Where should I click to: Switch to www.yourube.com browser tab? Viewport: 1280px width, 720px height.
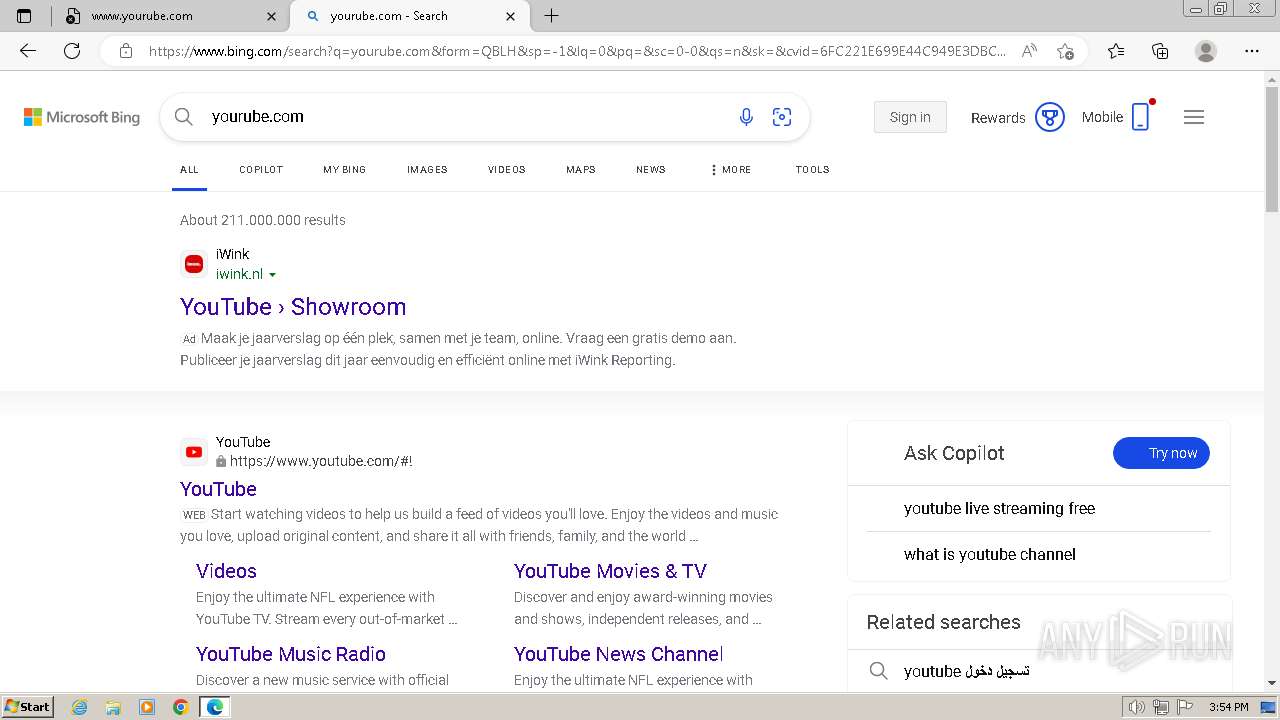pyautogui.click(x=168, y=16)
